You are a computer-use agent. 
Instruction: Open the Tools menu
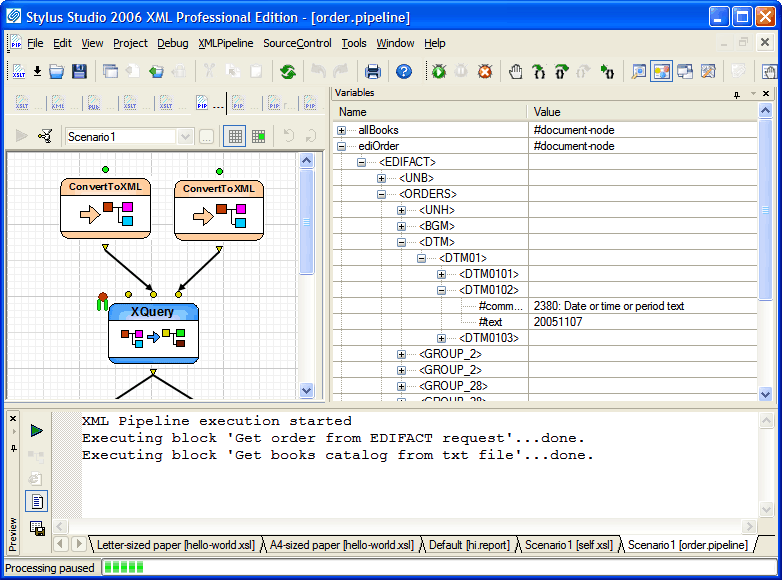point(354,43)
